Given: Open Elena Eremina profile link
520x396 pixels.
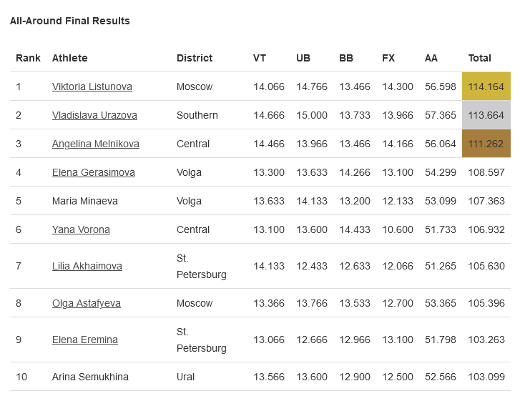Looking at the screenshot, I should (85, 340).
